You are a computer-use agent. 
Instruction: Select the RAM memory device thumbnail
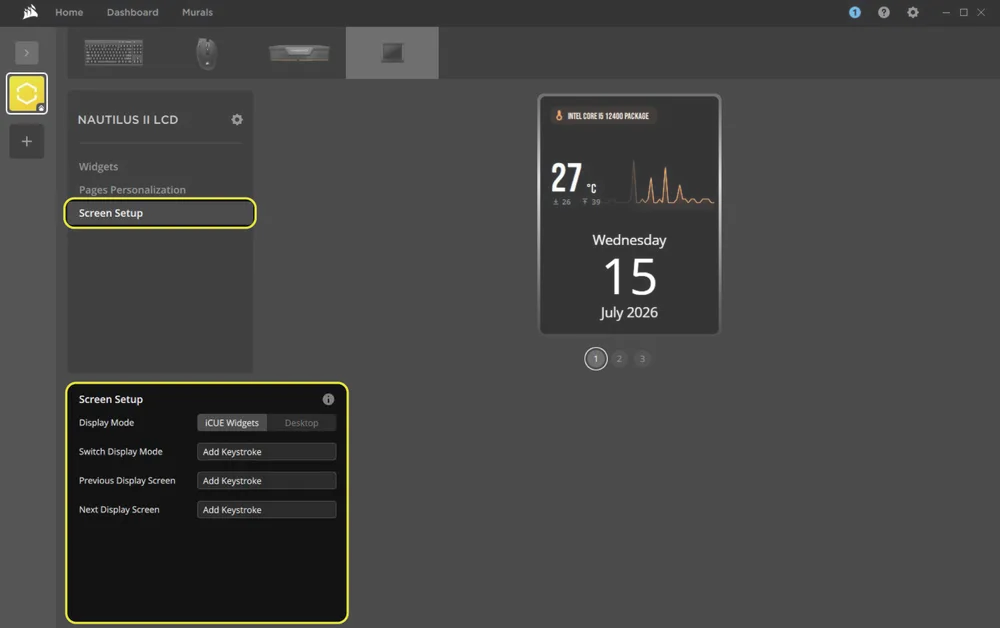click(x=299, y=53)
